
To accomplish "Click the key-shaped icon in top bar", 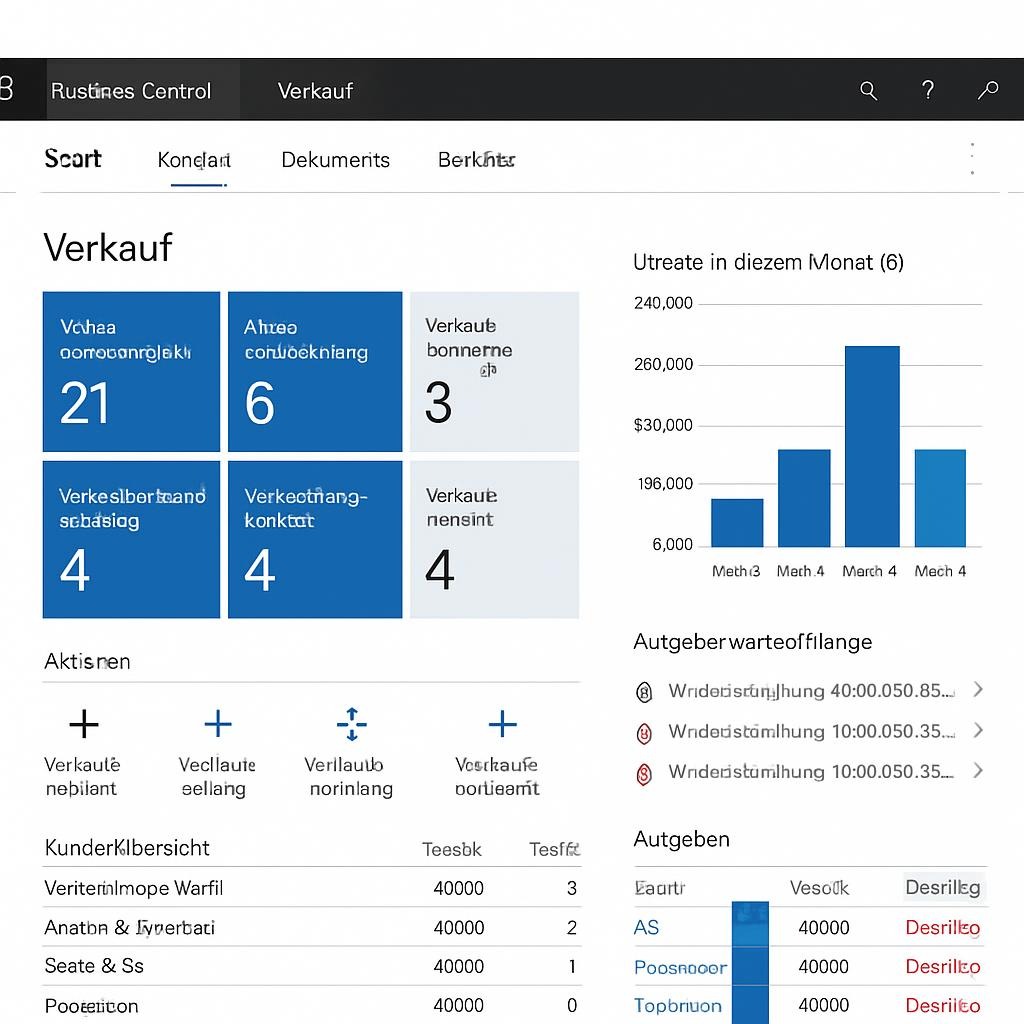I will coord(988,91).
